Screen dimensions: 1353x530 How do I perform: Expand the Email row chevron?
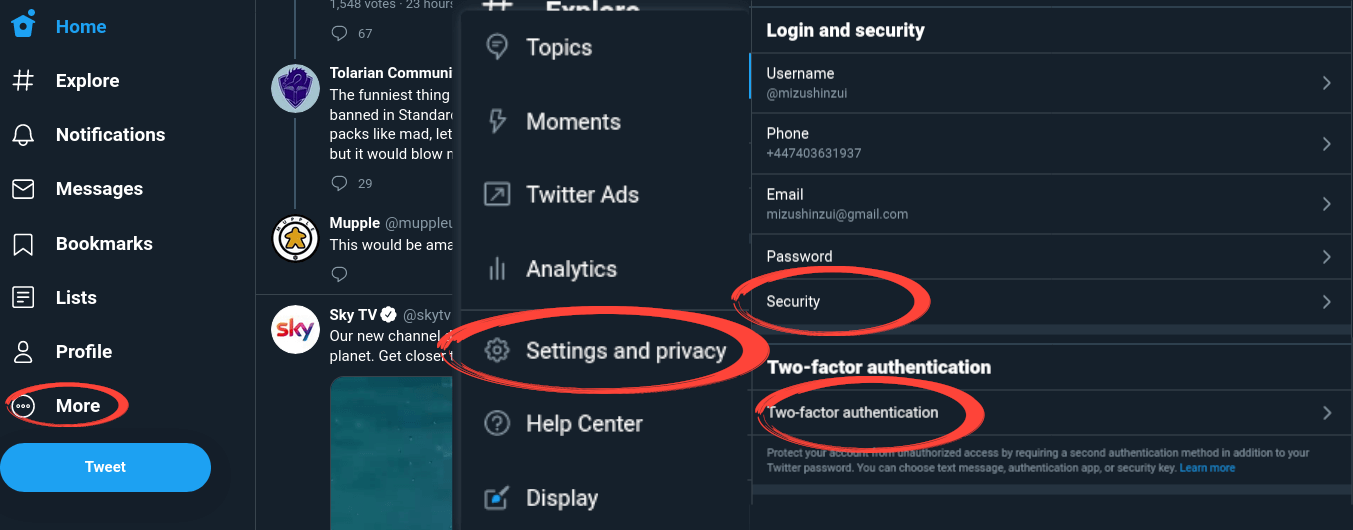[x=1327, y=204]
